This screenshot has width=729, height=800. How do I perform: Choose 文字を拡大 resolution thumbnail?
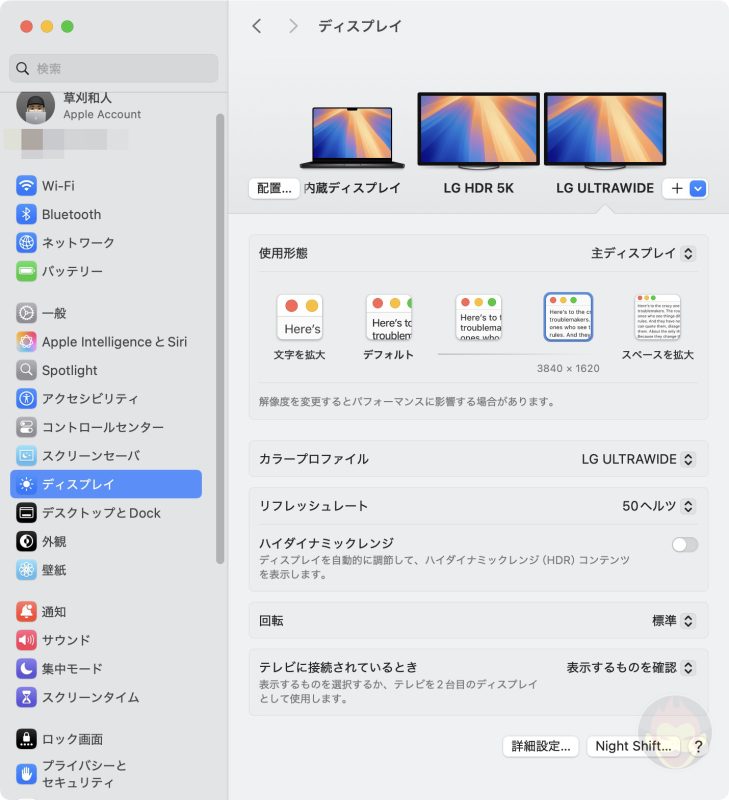click(299, 317)
